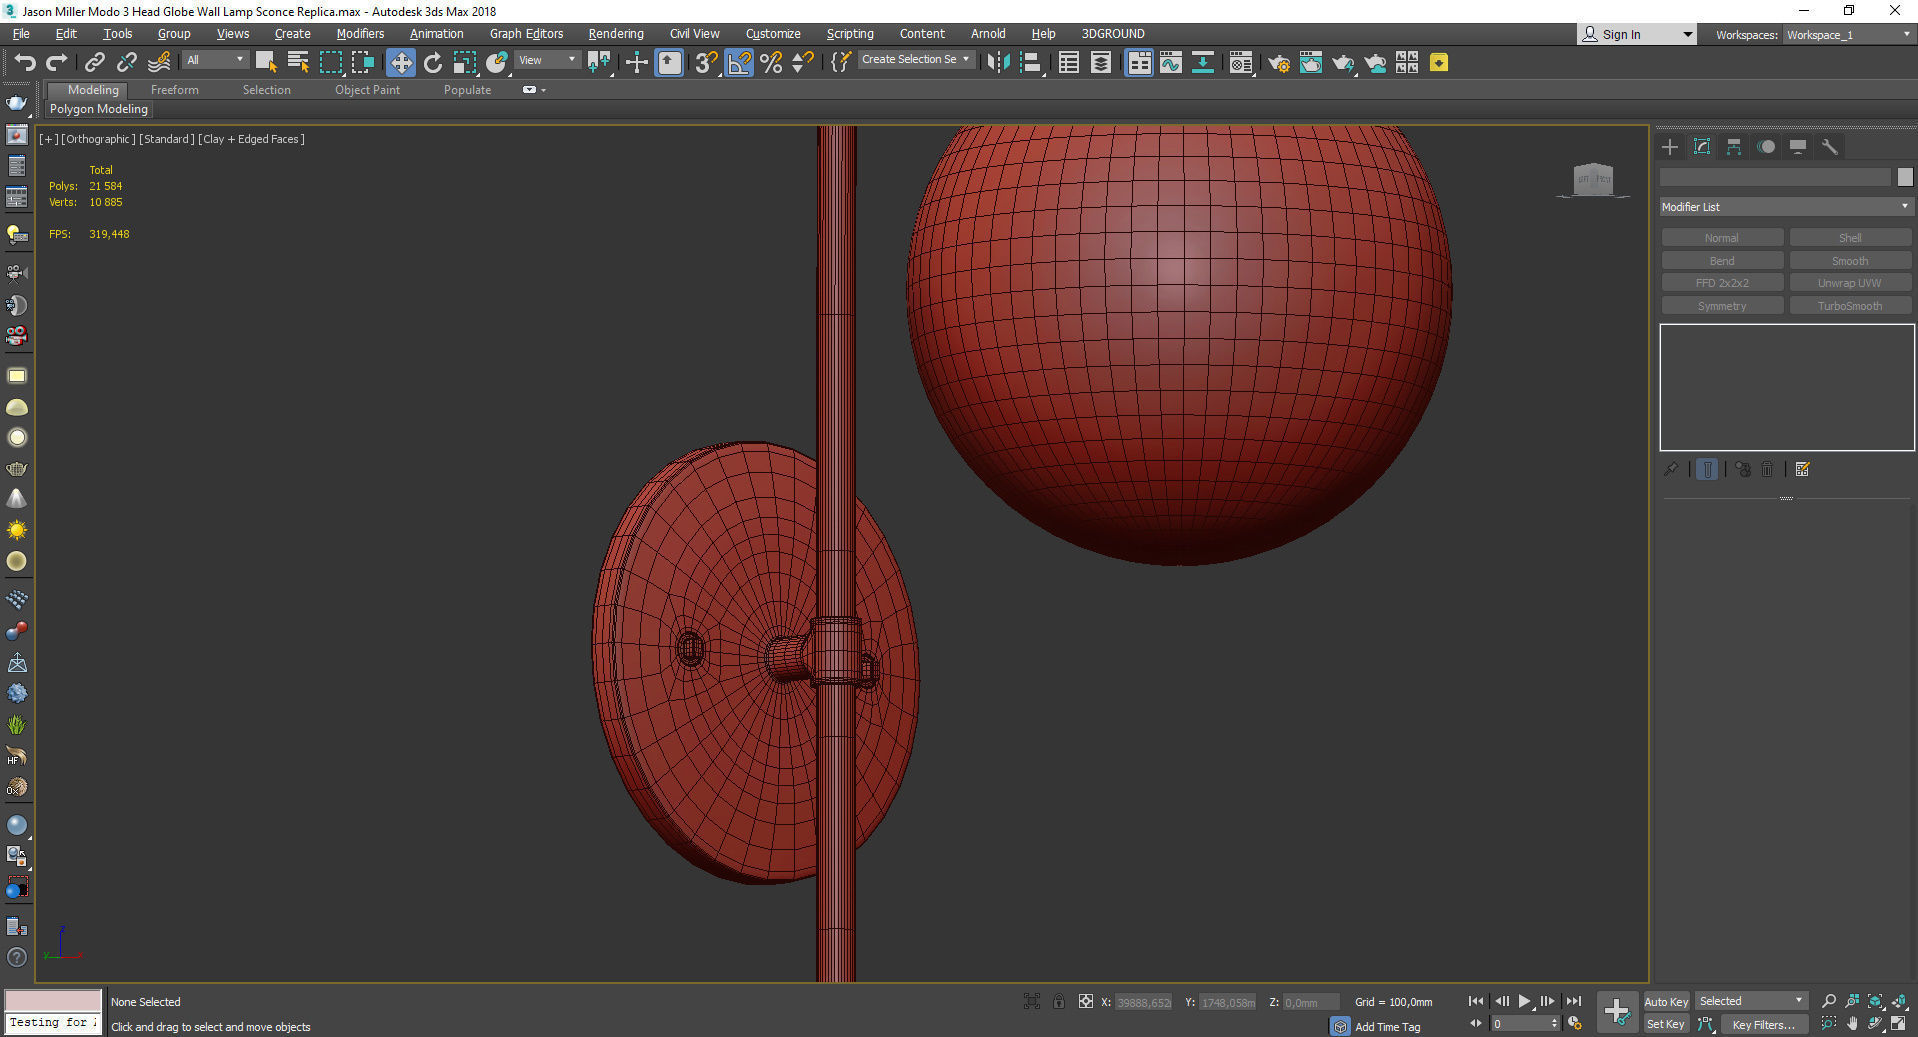Toggle Spinner Snap button

pyautogui.click(x=803, y=63)
